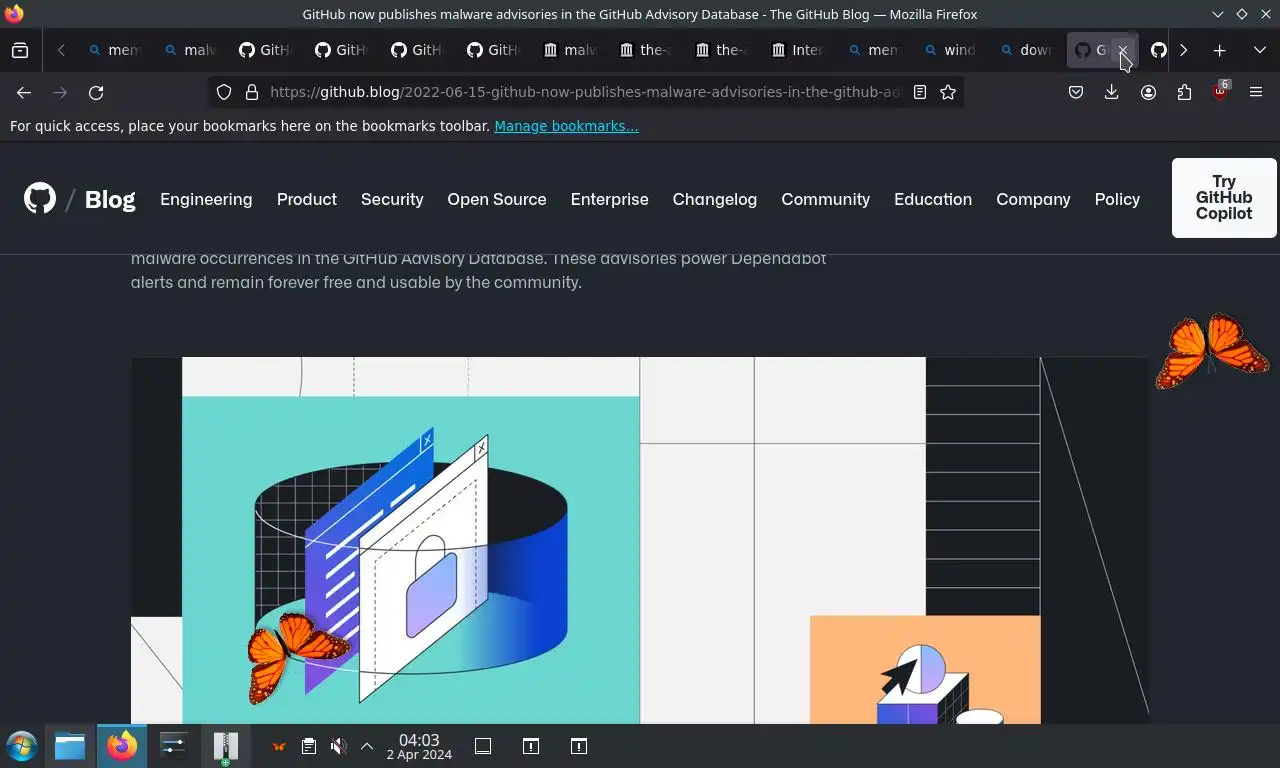This screenshot has width=1280, height=768.
Task: List all tabs with the dropdown chevron
Action: (x=1259, y=50)
